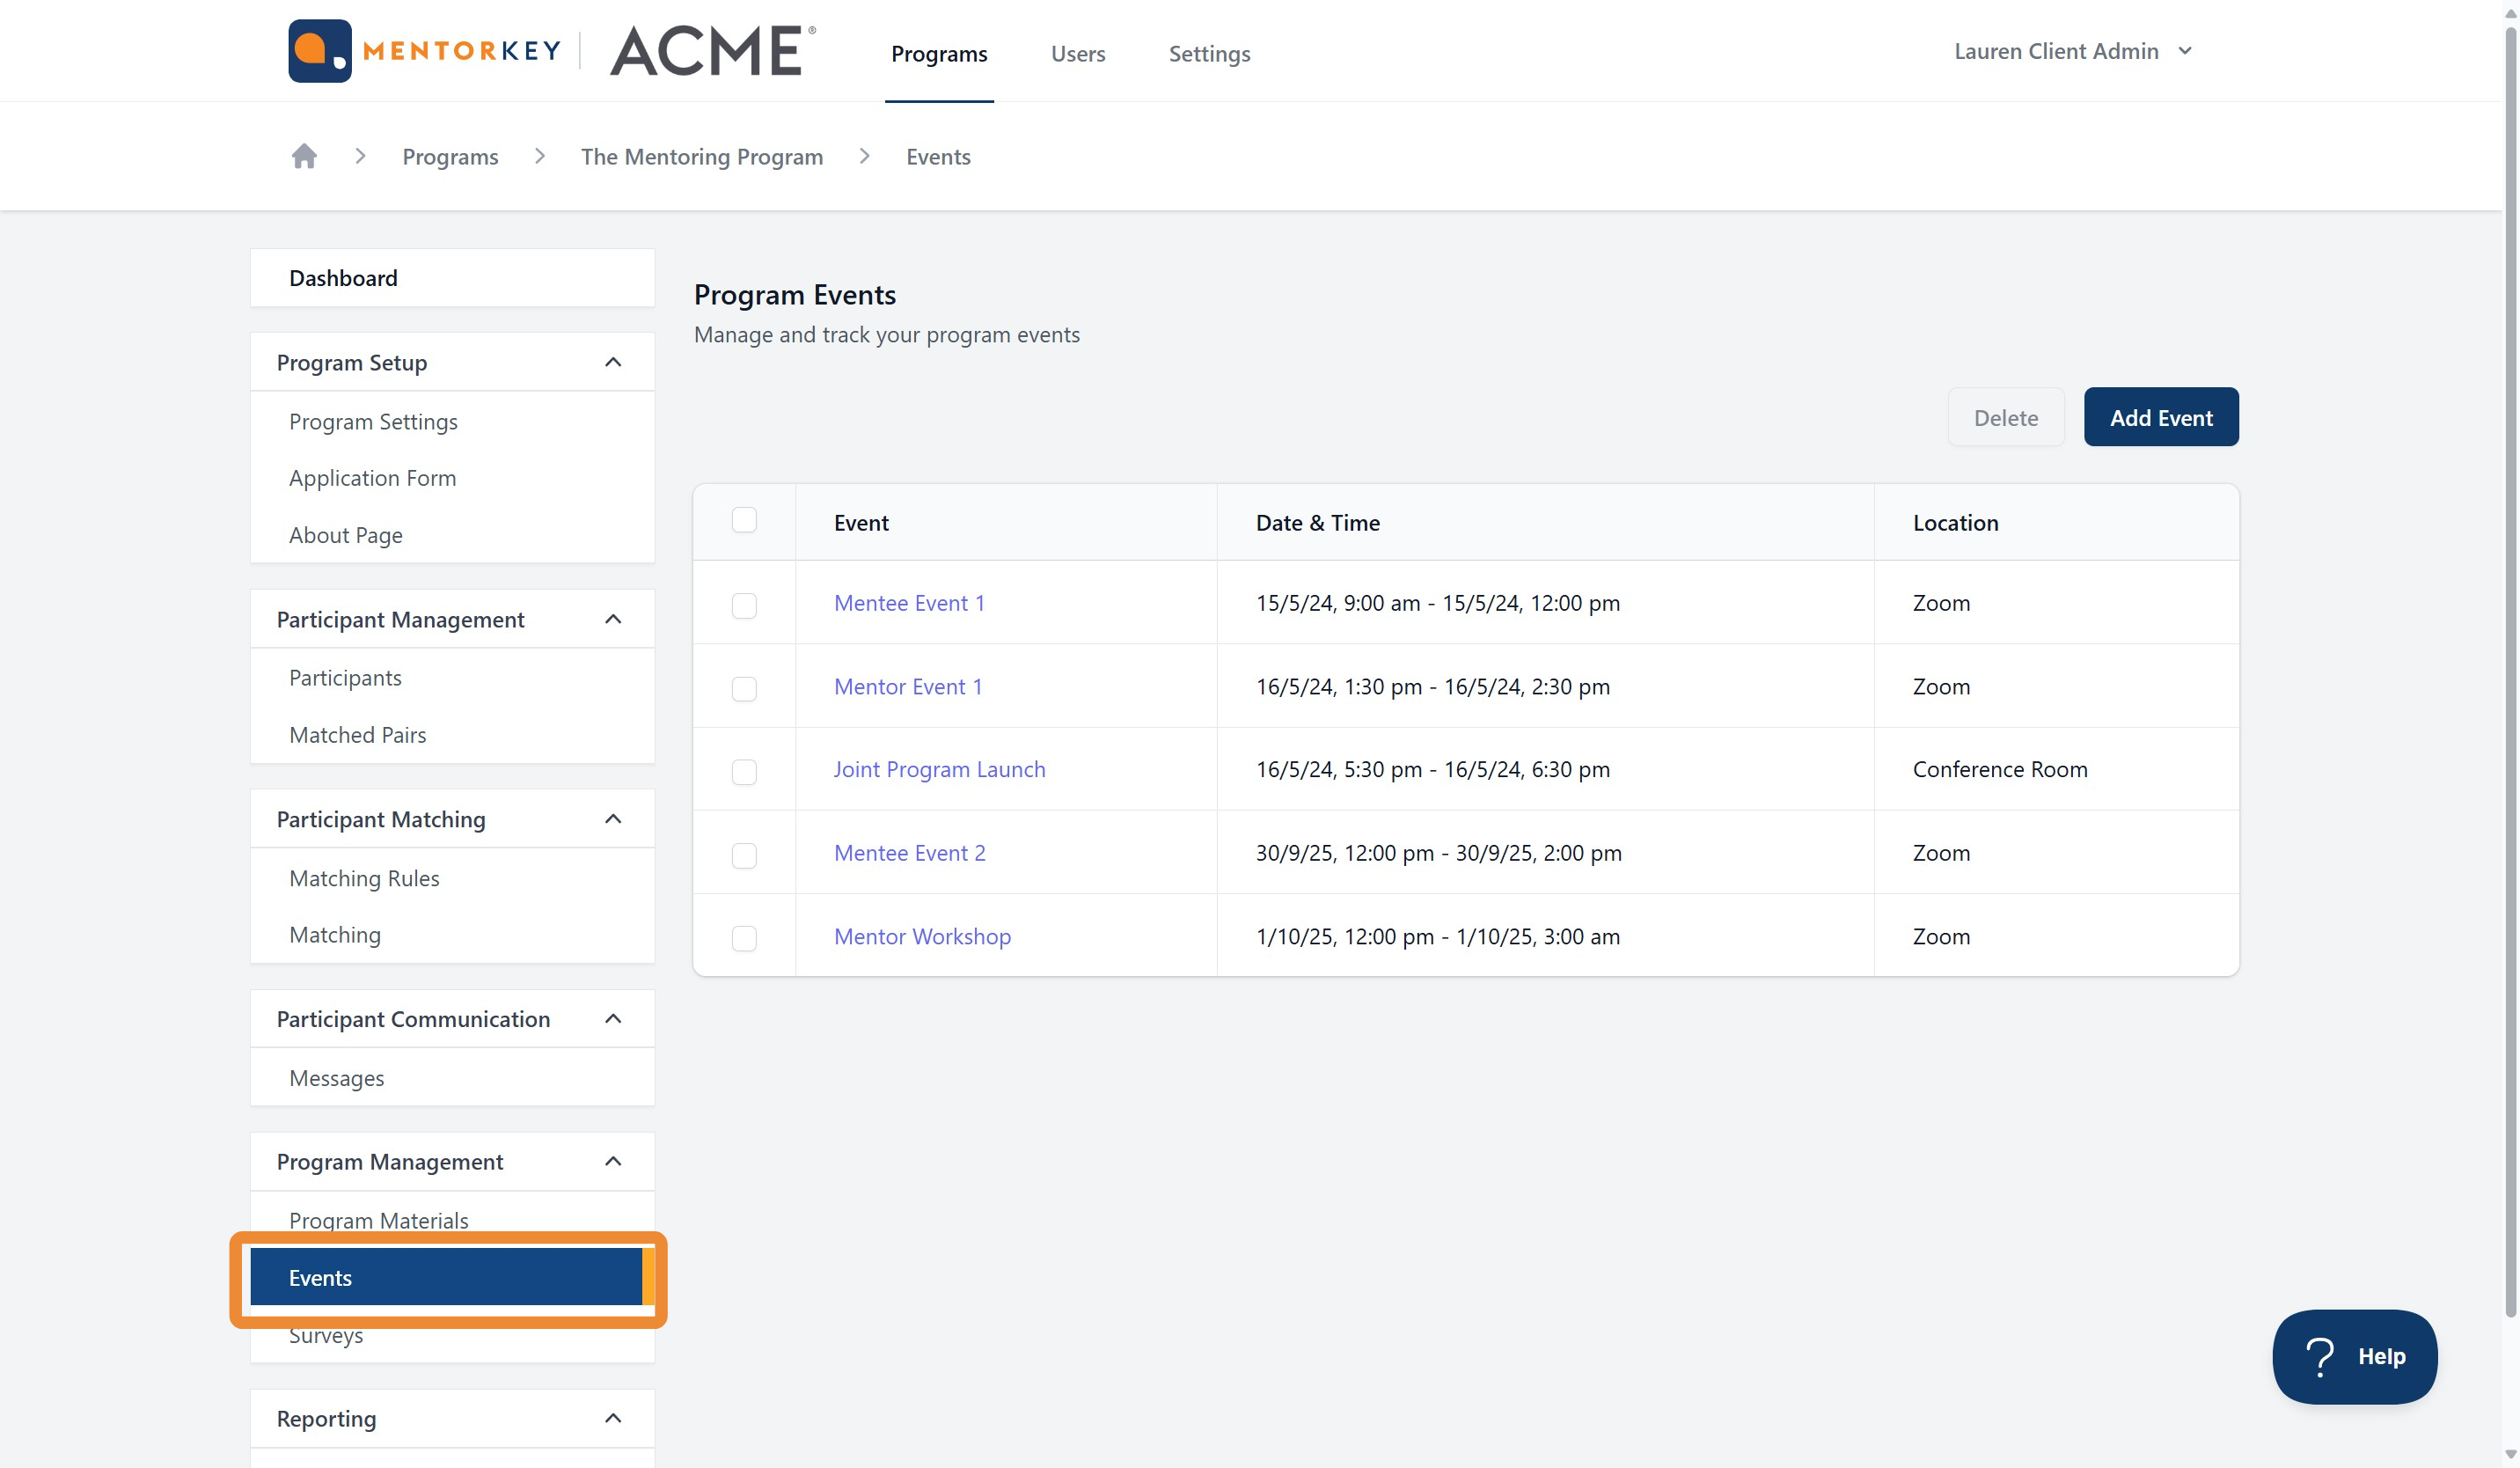Open the home breadcrumb icon
Image resolution: width=2520 pixels, height=1468 pixels.
pyautogui.click(x=304, y=156)
